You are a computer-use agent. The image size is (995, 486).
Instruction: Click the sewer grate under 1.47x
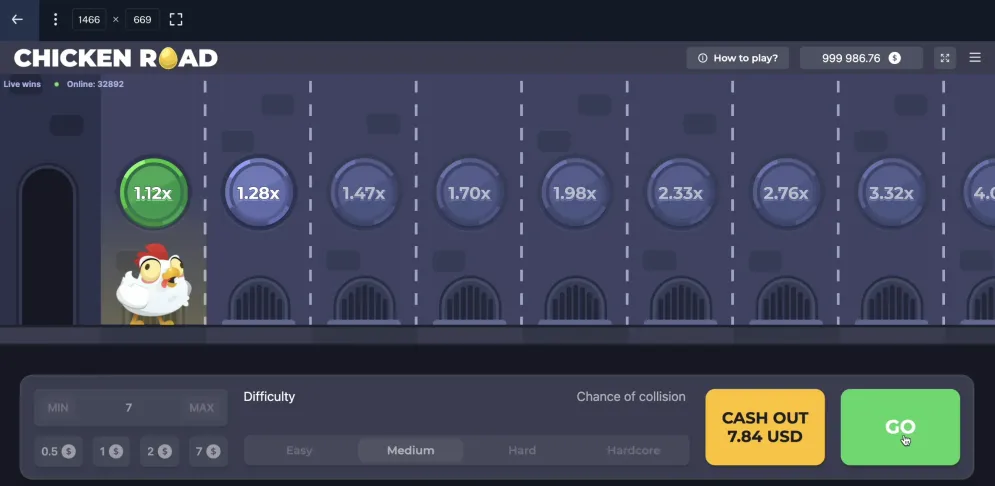[364, 301]
